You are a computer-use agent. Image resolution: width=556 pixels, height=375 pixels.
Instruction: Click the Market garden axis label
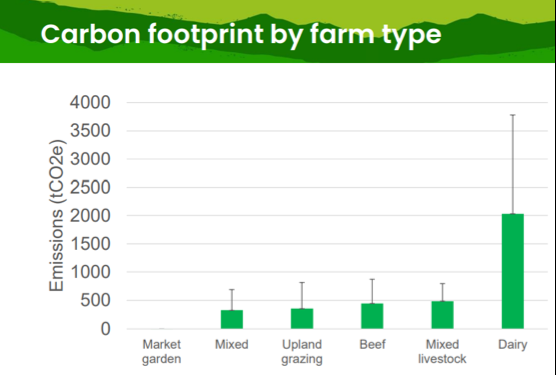pyautogui.click(x=162, y=351)
